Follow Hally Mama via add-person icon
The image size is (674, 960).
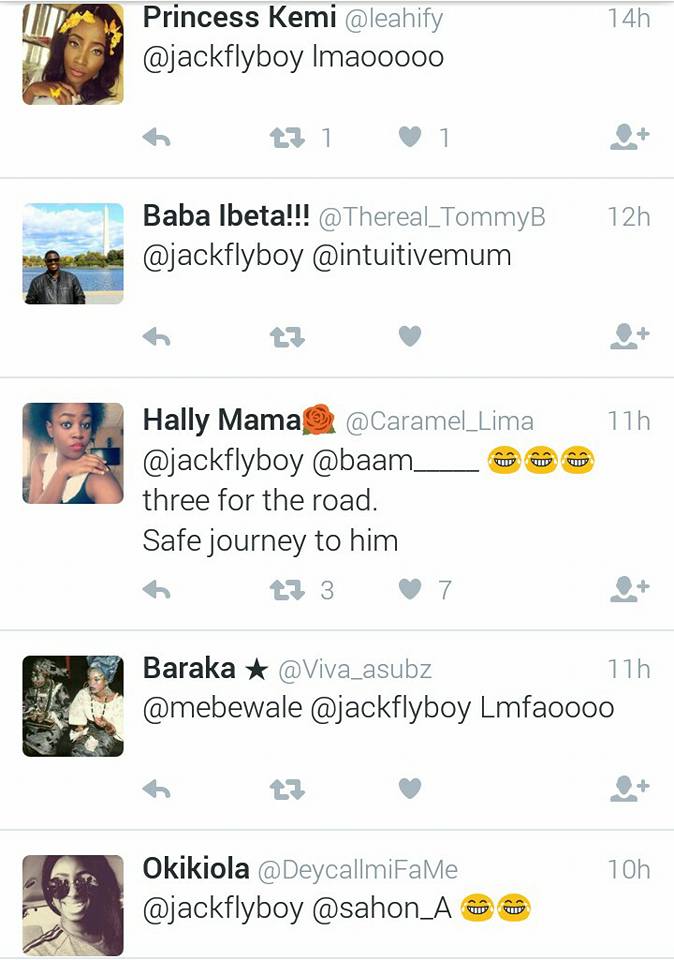coord(629,590)
